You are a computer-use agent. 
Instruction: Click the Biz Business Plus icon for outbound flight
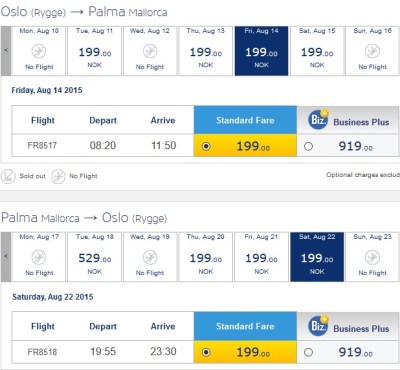click(x=318, y=119)
